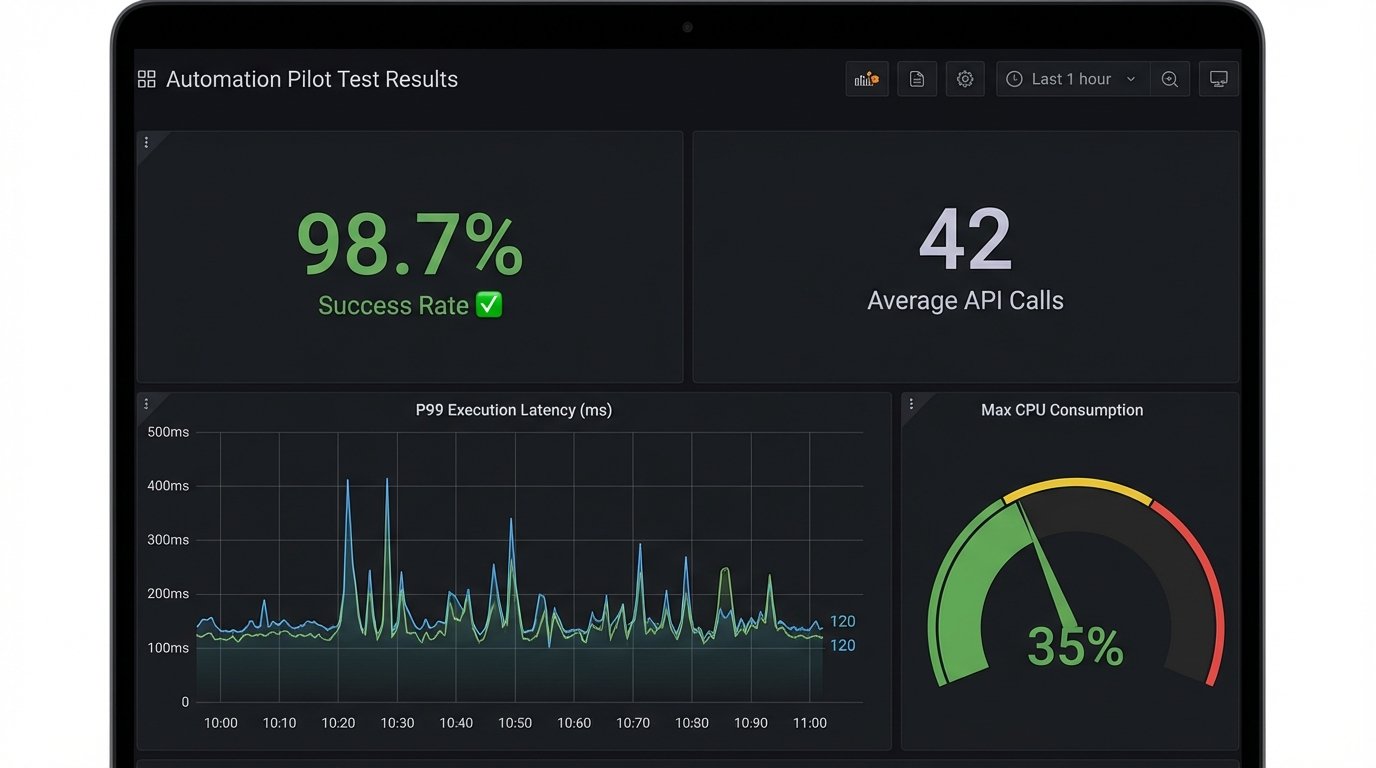Viewport: 1376px width, 768px height.
Task: Click the Last 1 hour time range button
Action: coord(1072,78)
